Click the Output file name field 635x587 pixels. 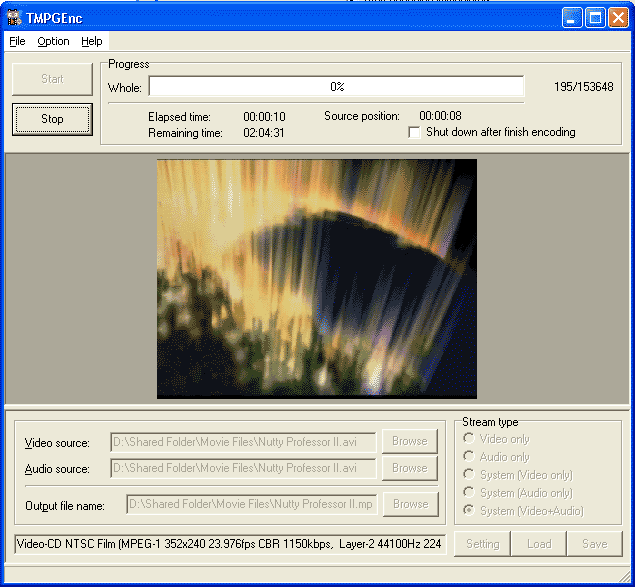tap(251, 504)
